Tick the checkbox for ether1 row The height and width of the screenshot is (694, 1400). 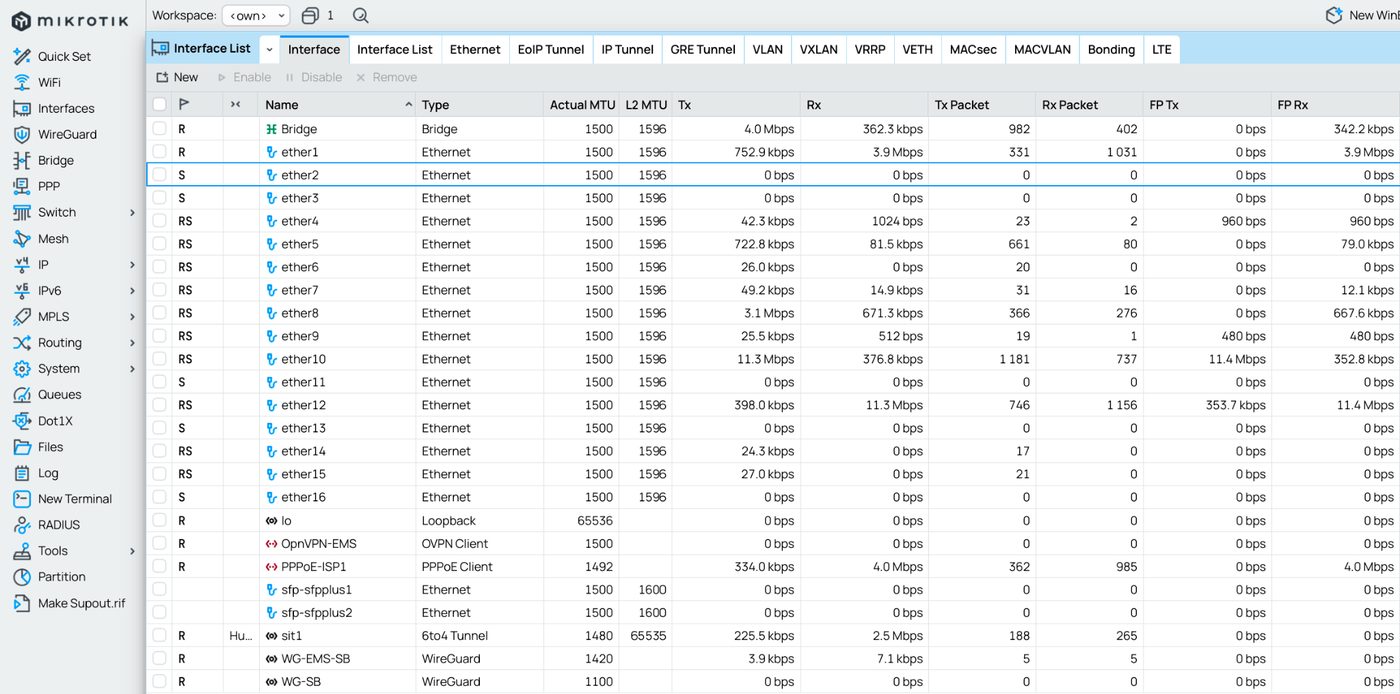(160, 152)
